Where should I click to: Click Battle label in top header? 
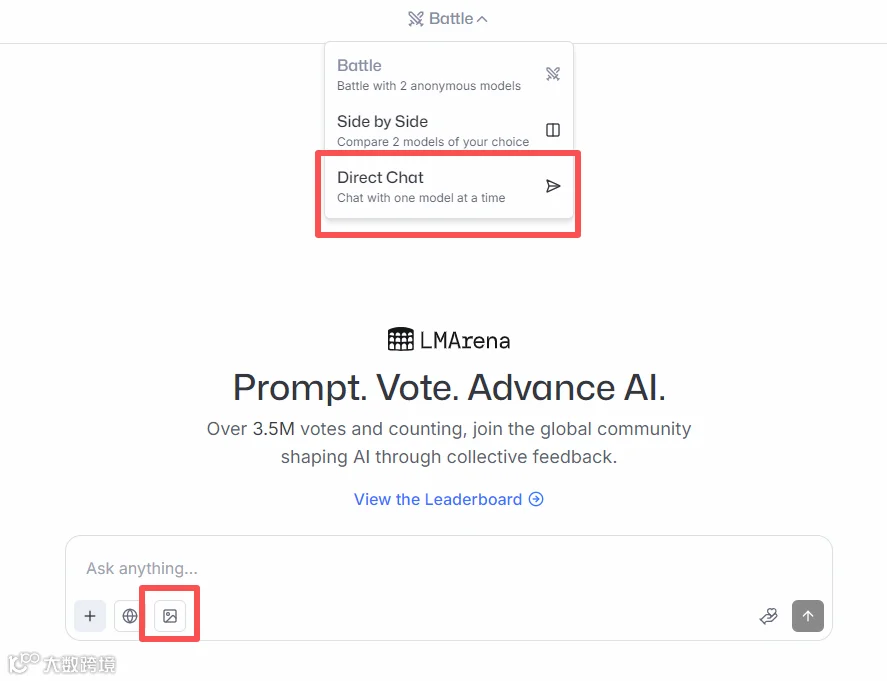[x=451, y=19]
